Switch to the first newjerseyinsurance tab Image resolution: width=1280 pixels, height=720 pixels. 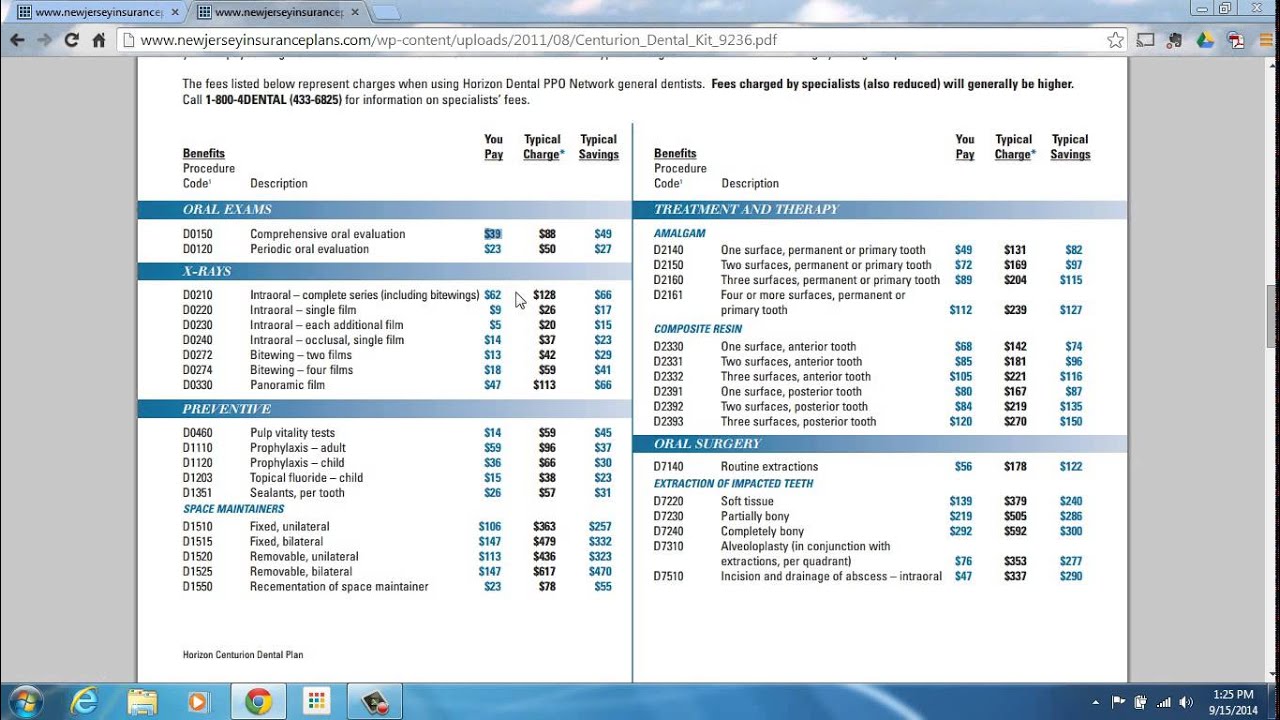coord(97,12)
